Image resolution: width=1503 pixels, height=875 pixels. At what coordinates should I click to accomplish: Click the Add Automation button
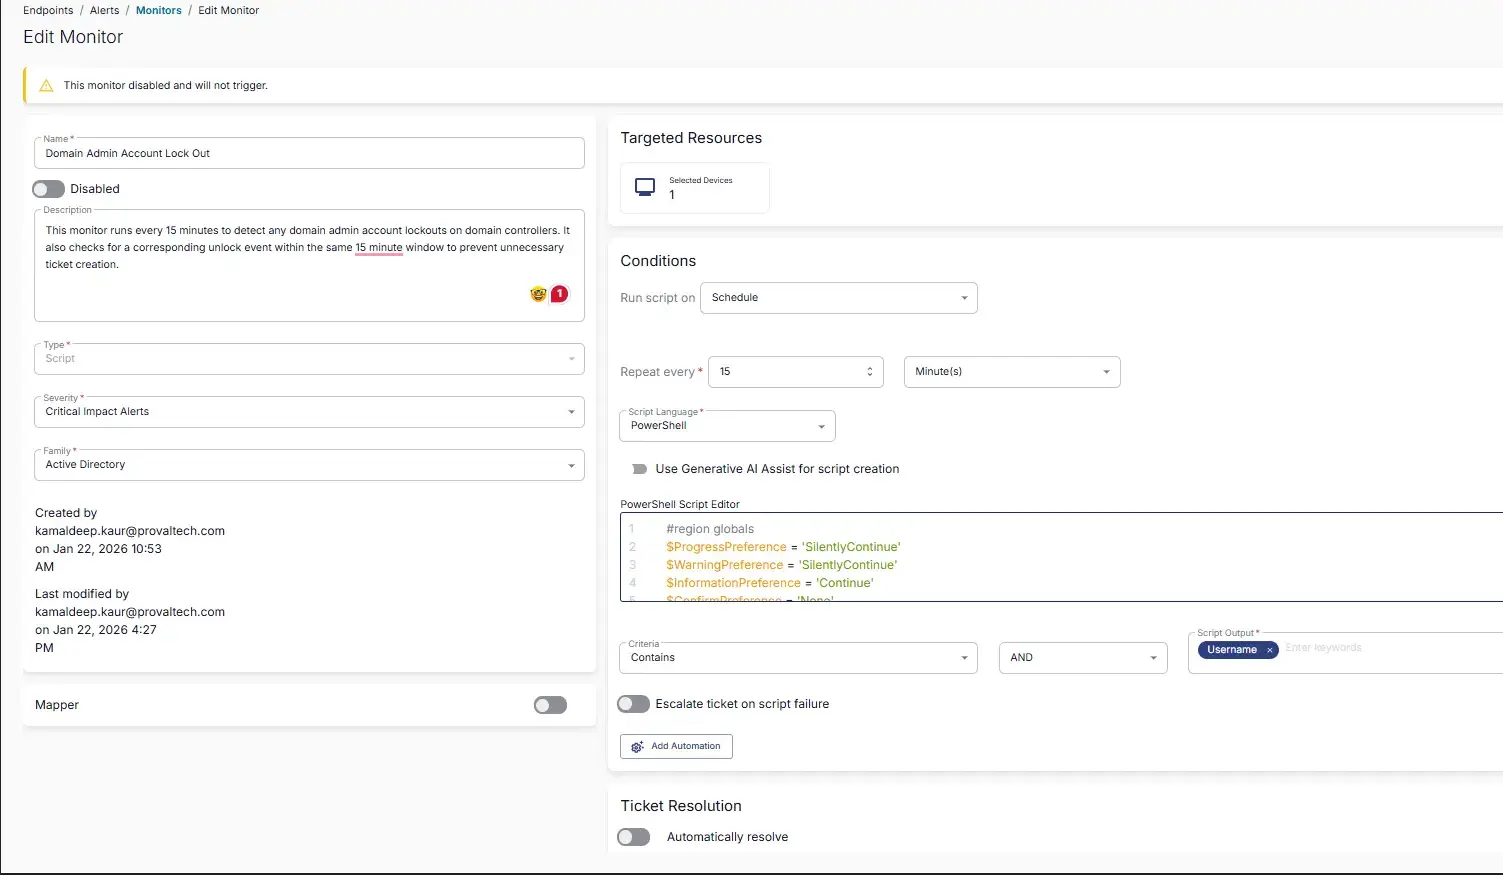tap(676, 747)
